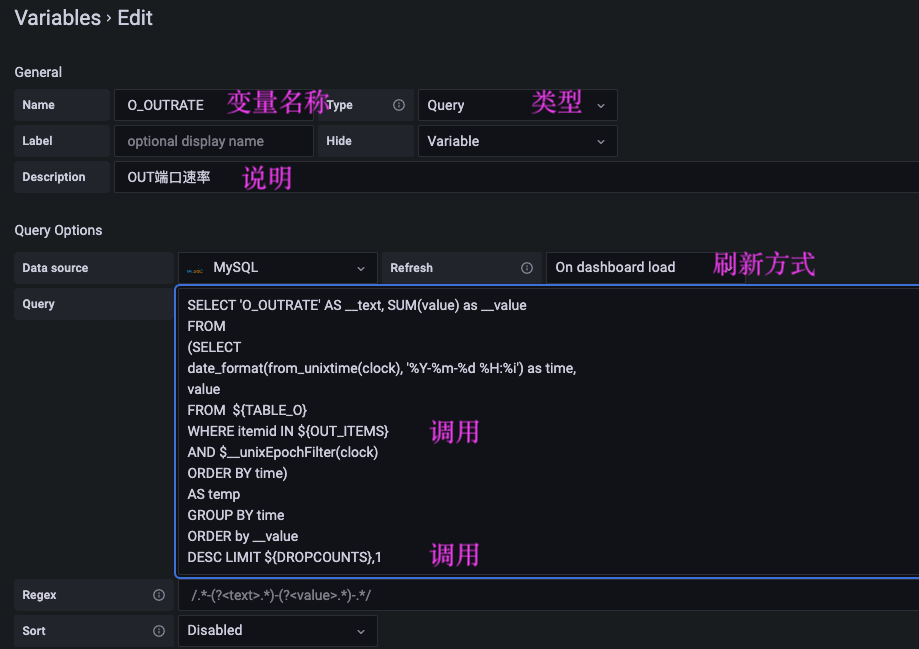Screen dimensions: 919x649
Task: Click the line 'ORDER BY time)'
Action: click(x=237, y=473)
